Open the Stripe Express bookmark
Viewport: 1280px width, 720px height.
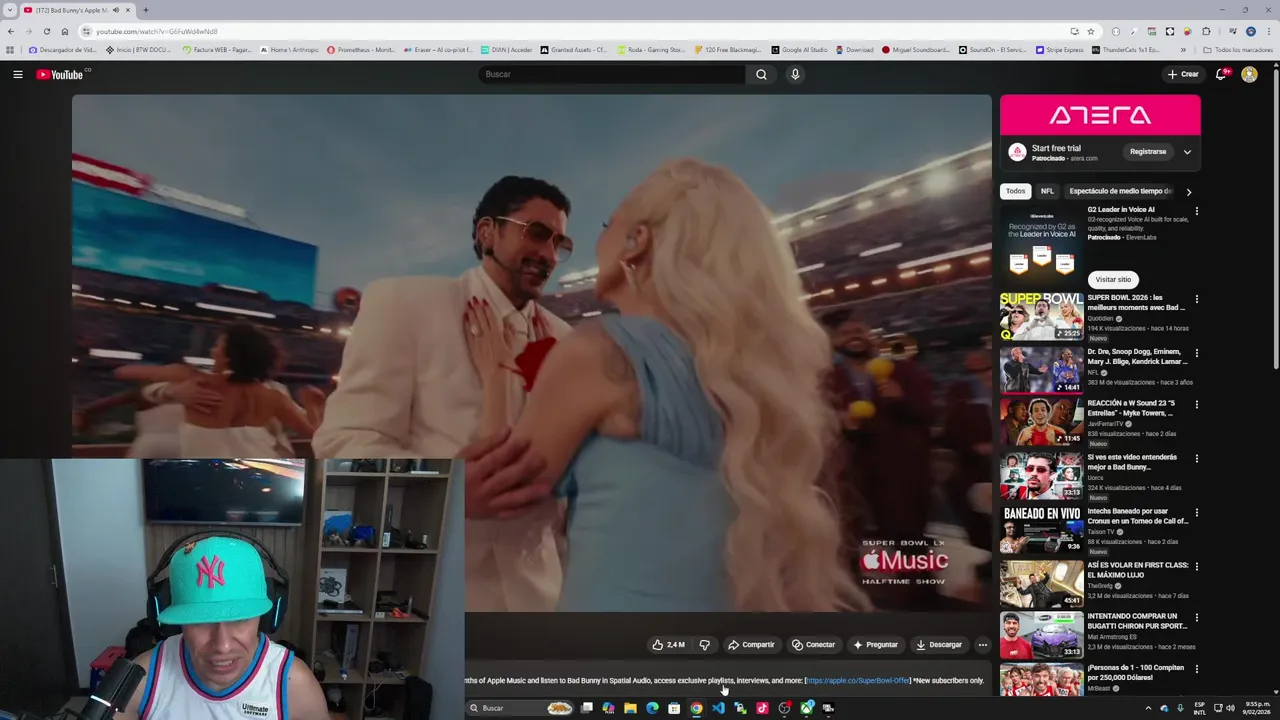pyautogui.click(x=1060, y=50)
